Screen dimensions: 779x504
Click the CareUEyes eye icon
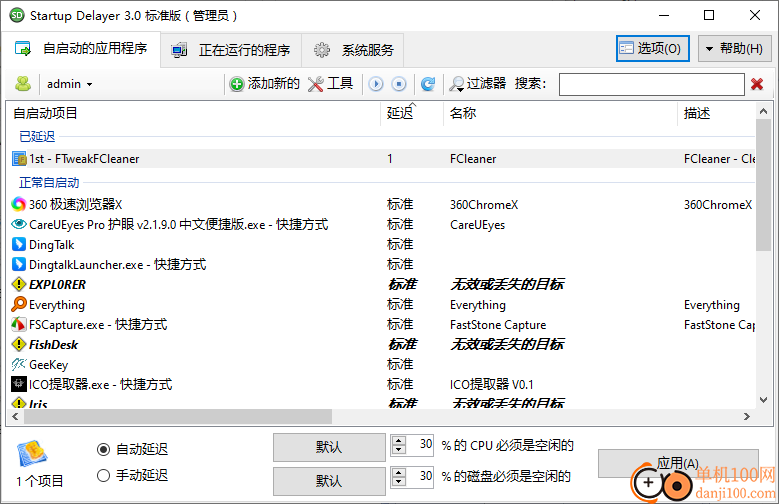(x=19, y=224)
